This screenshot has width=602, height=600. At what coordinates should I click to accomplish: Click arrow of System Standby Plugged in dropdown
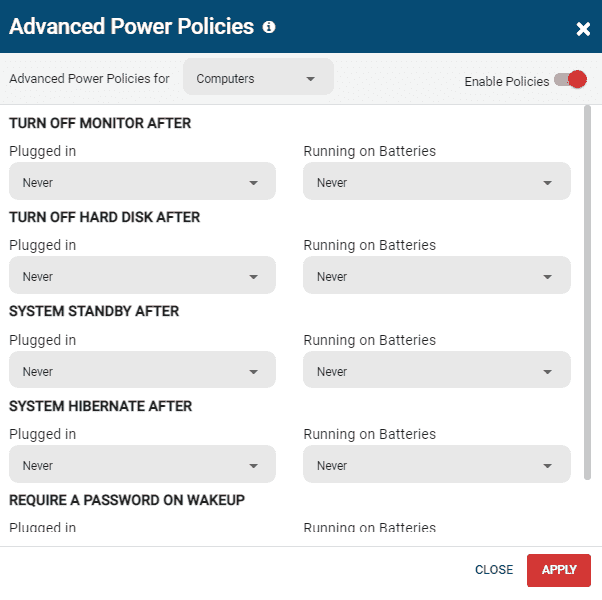254,372
